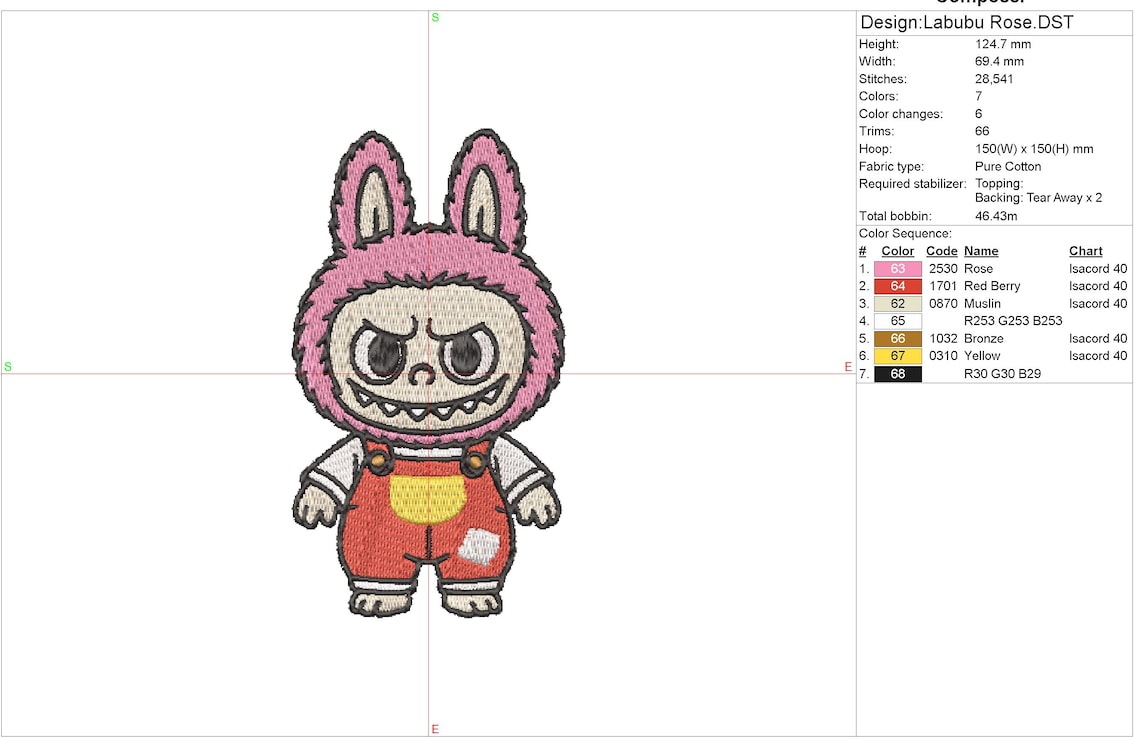This screenshot has height=737, width=1140.
Task: Click the green S marker on left edge
Action: (8, 366)
